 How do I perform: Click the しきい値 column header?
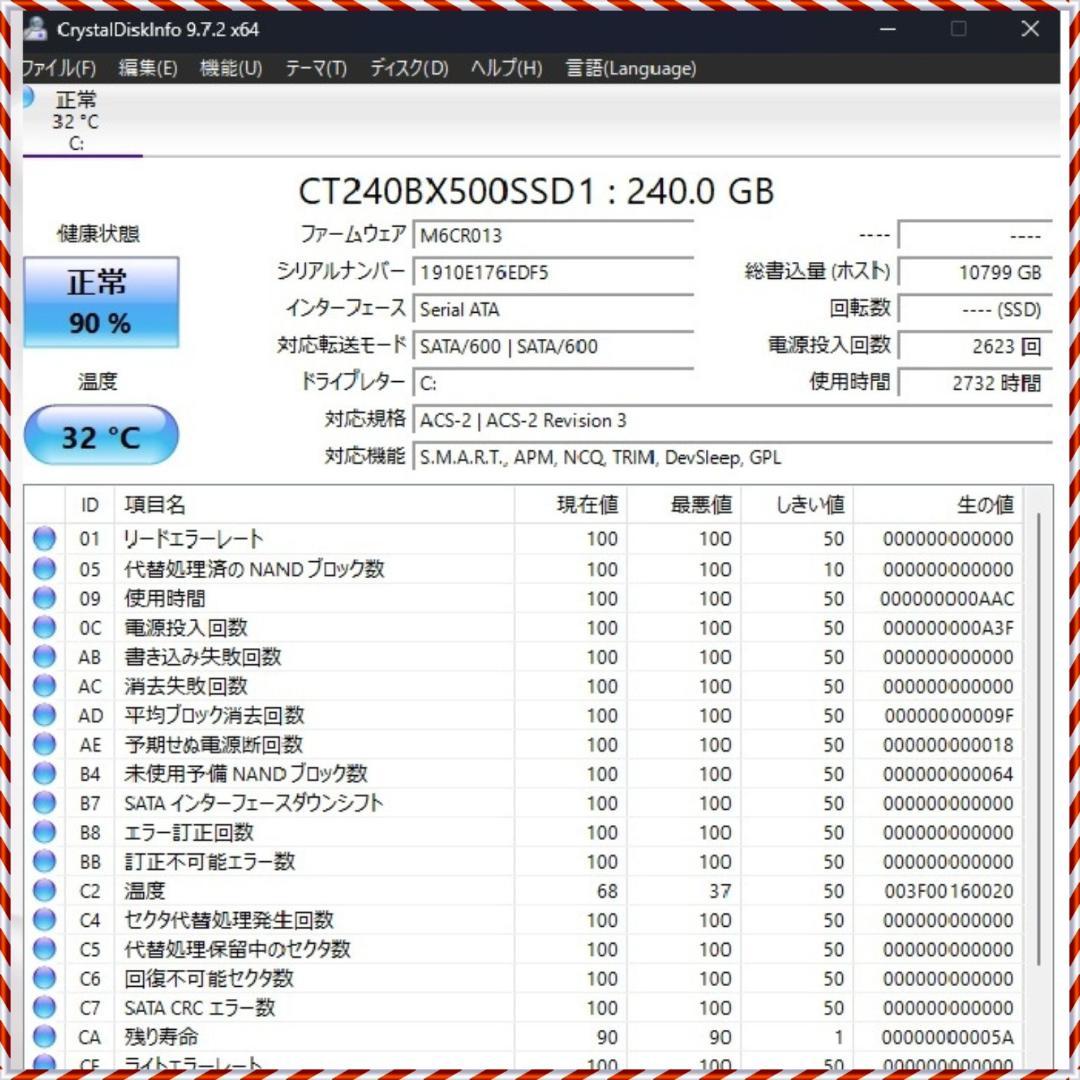(797, 505)
